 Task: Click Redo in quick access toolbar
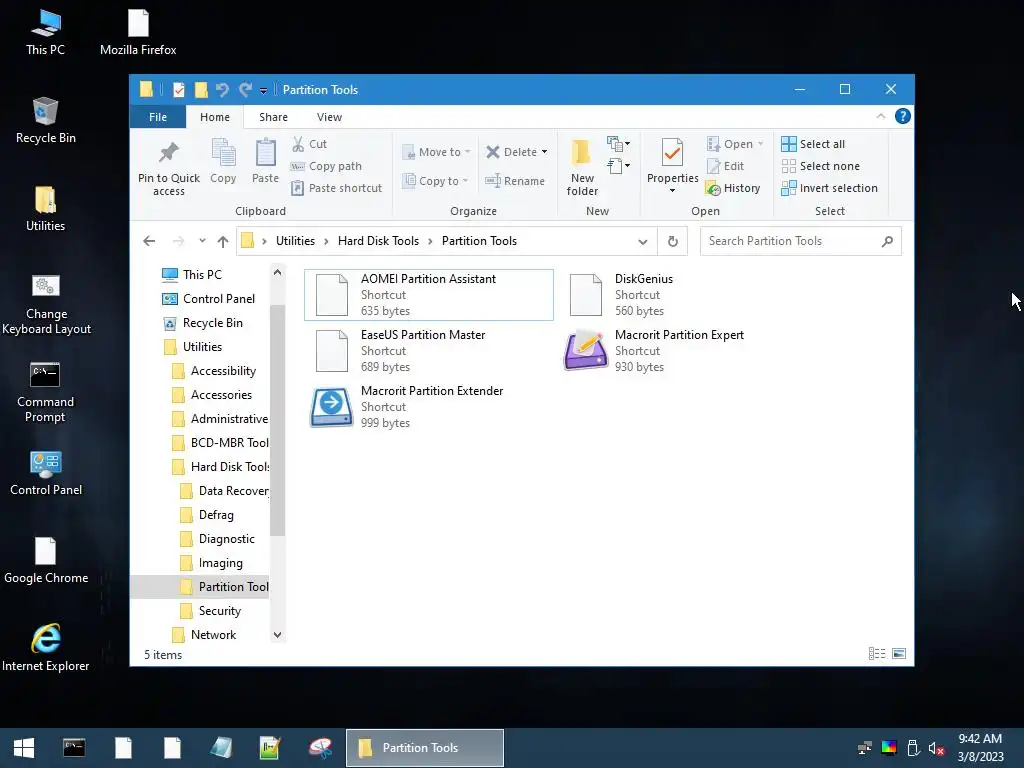click(246, 89)
